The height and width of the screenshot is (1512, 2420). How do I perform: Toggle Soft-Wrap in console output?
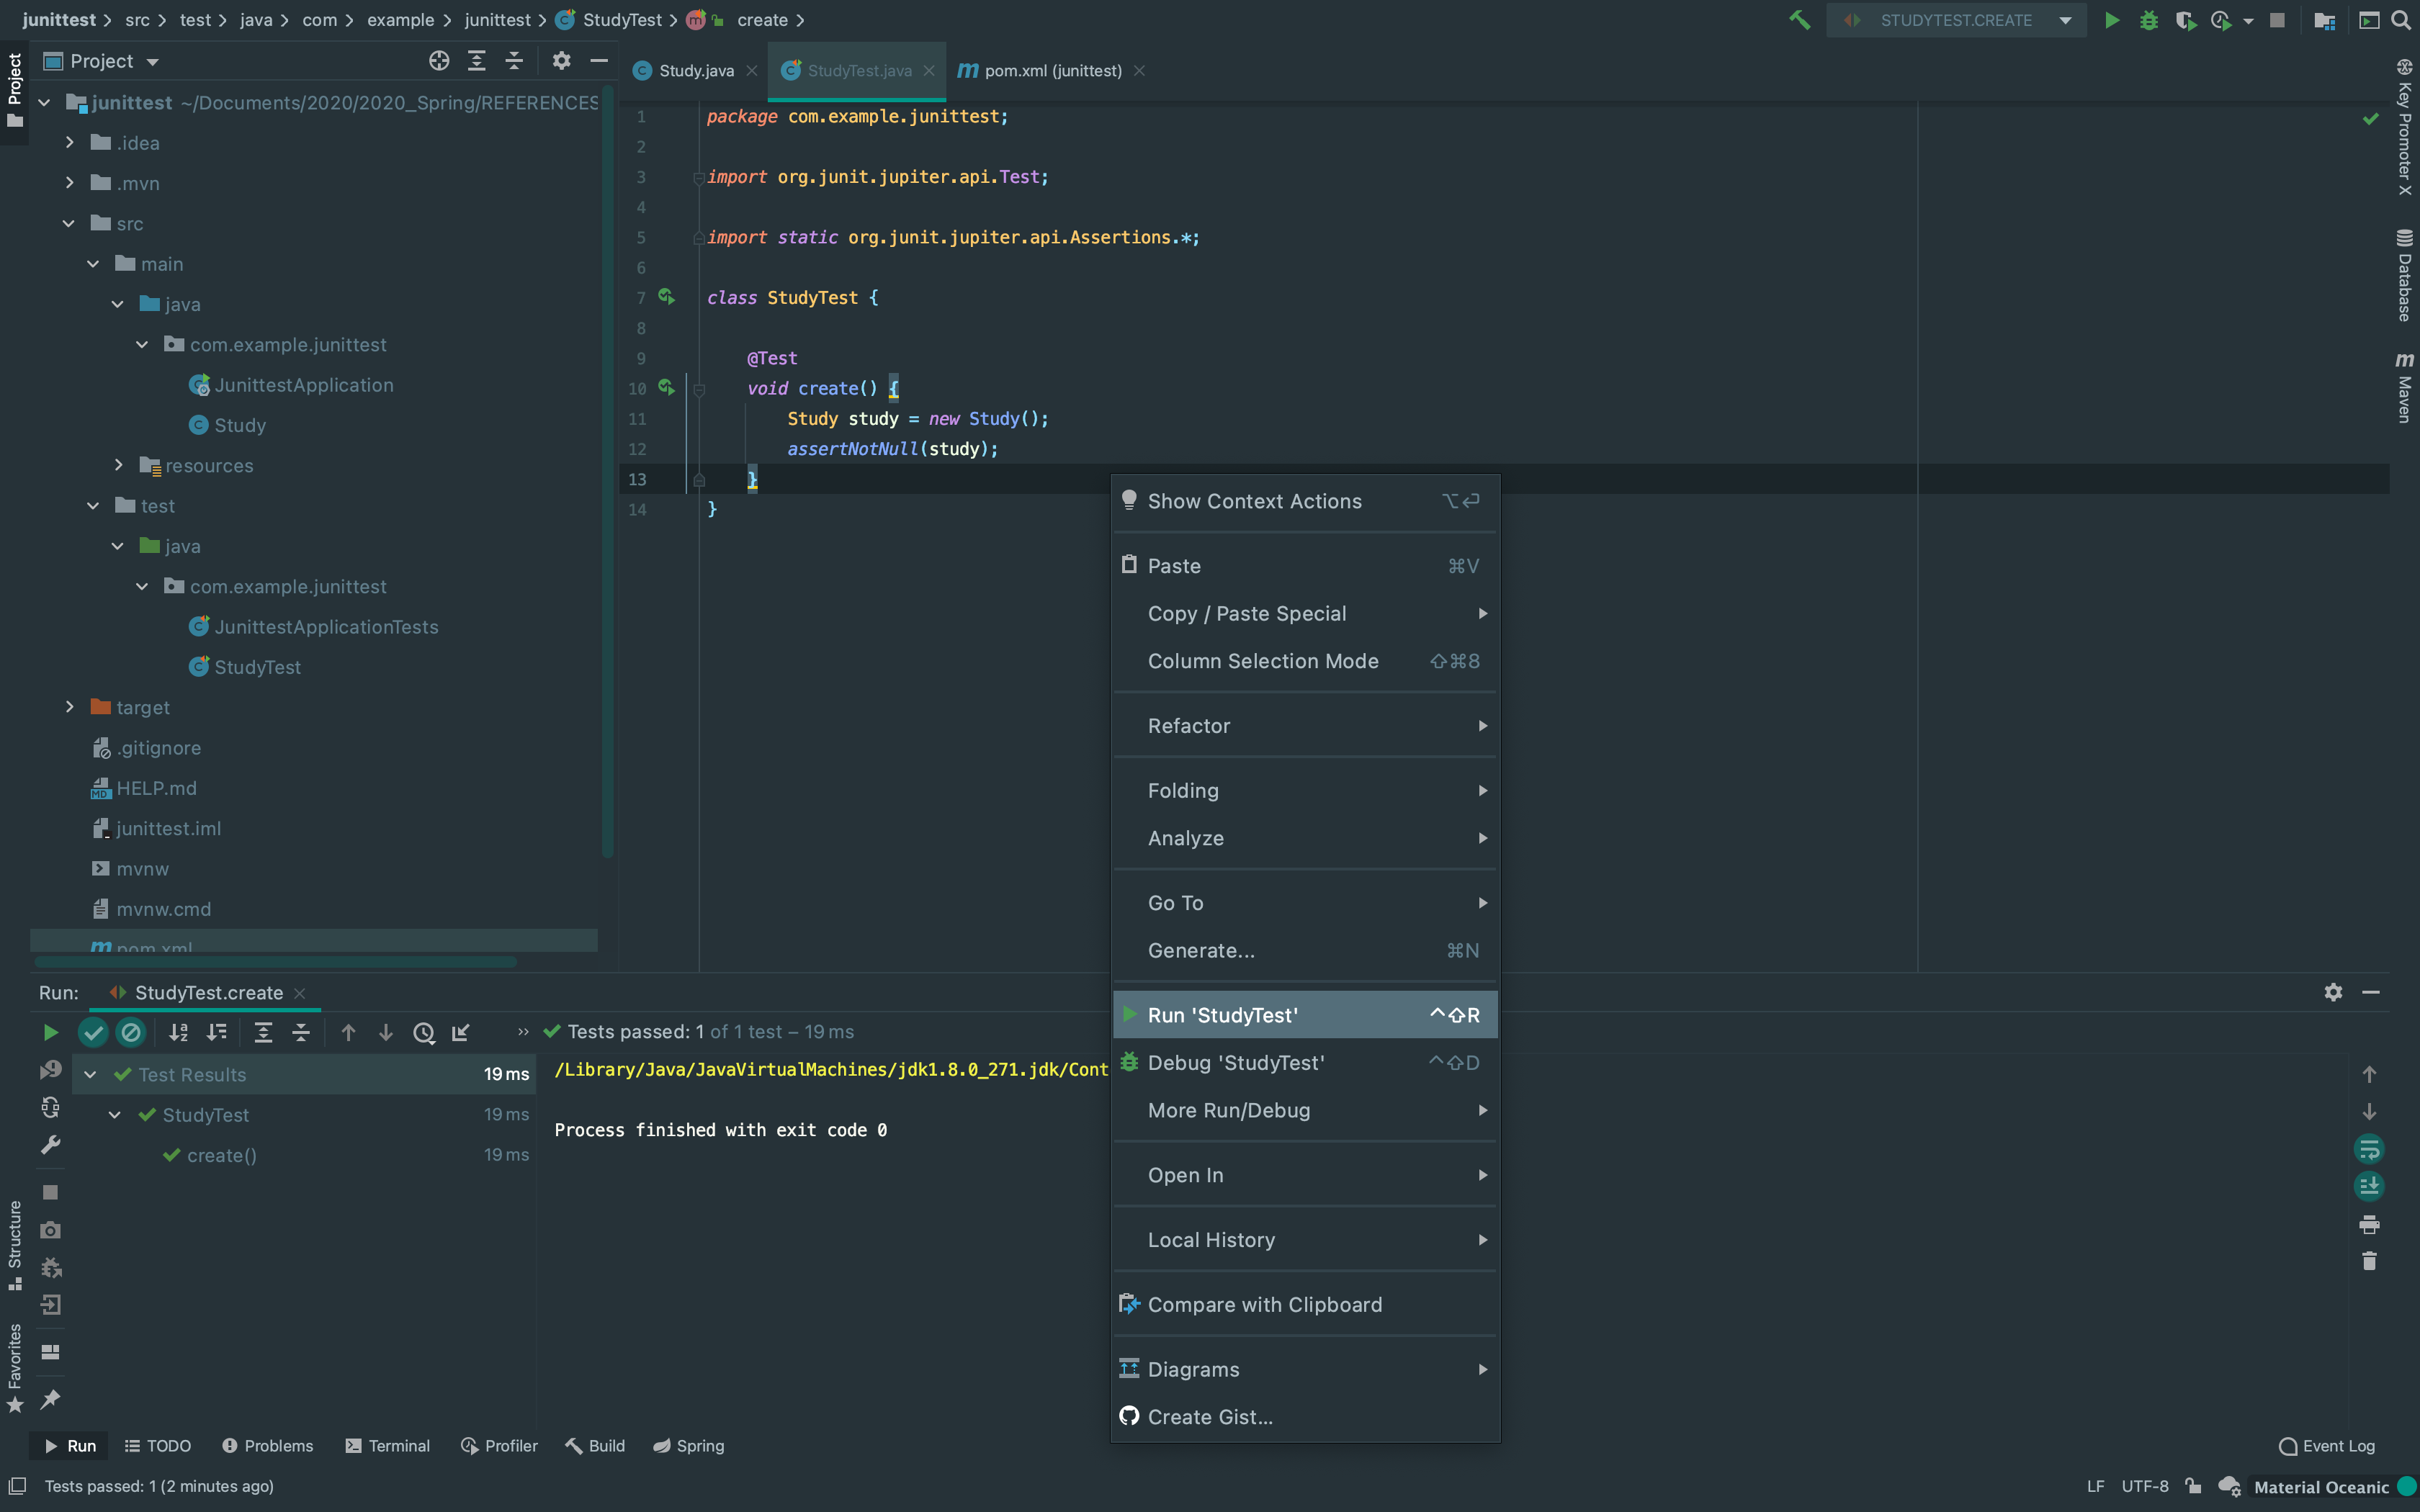(x=2369, y=1149)
